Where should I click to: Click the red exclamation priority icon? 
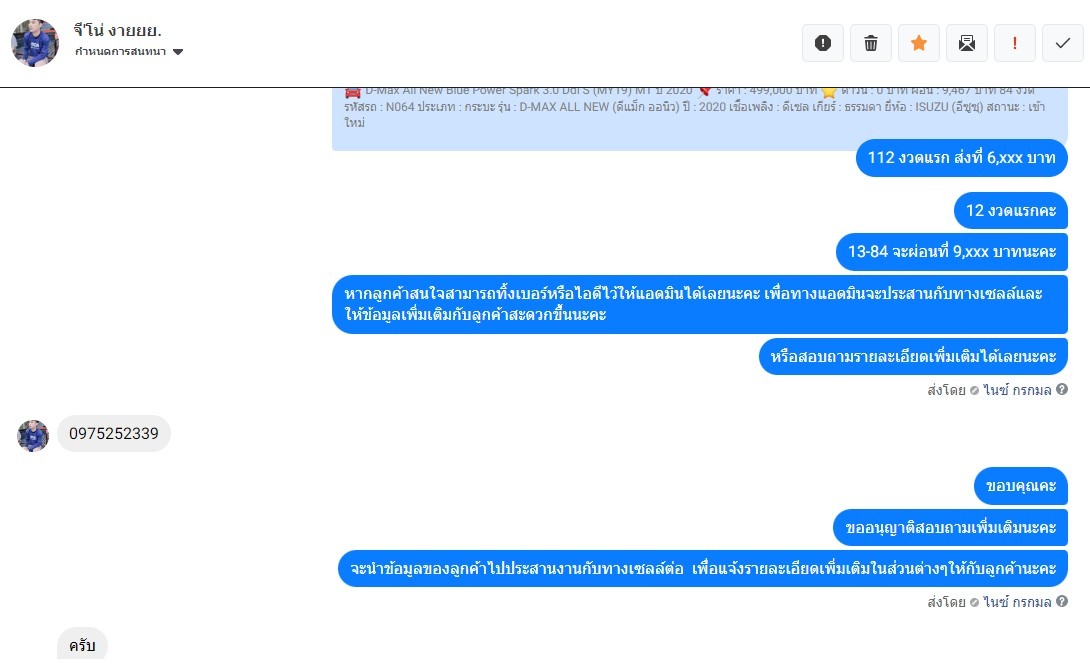pyautogui.click(x=1014, y=43)
